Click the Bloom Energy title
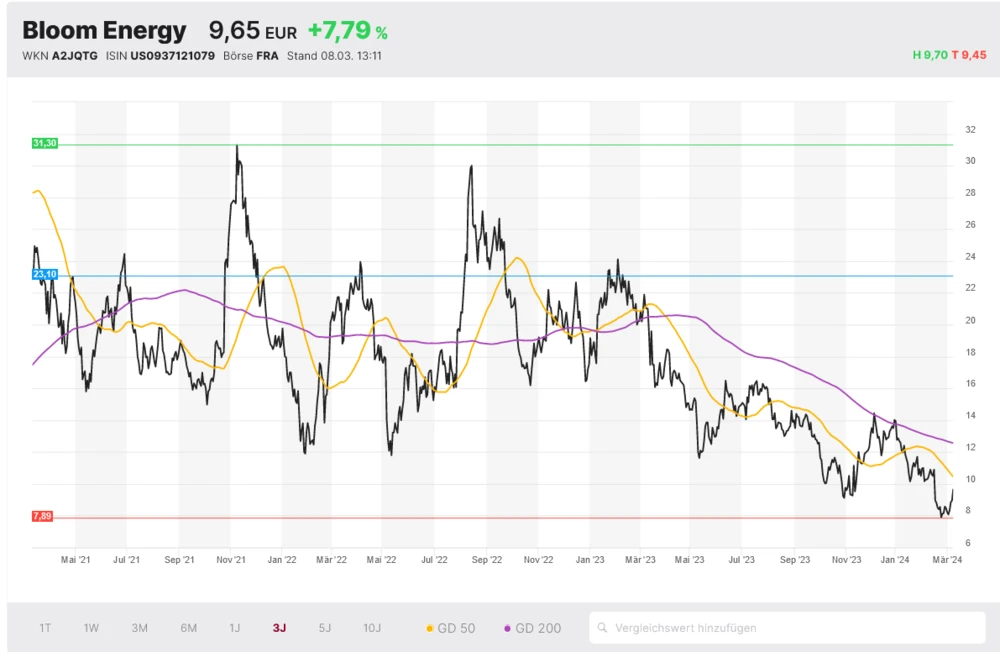The height and width of the screenshot is (652, 1000). (104, 31)
